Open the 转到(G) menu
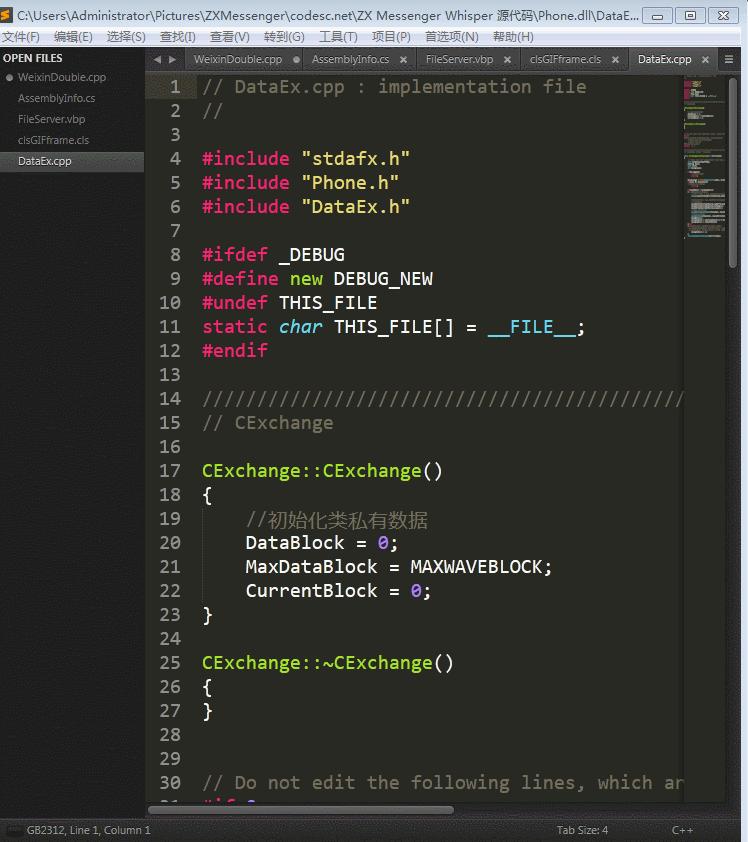Image resolution: width=748 pixels, height=842 pixels. (284, 37)
